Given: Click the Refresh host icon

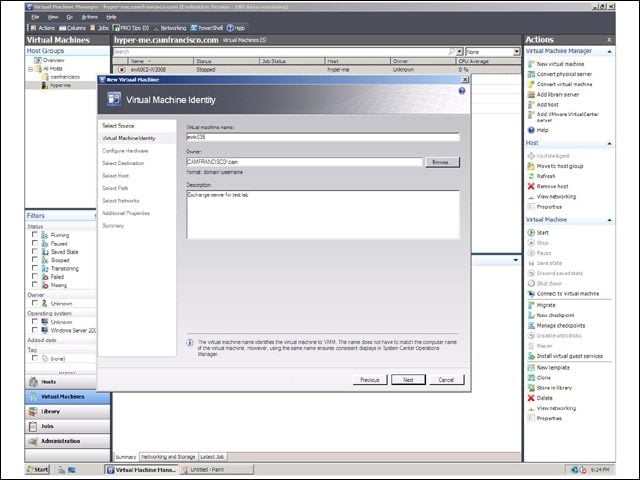Looking at the screenshot, I should pos(531,176).
